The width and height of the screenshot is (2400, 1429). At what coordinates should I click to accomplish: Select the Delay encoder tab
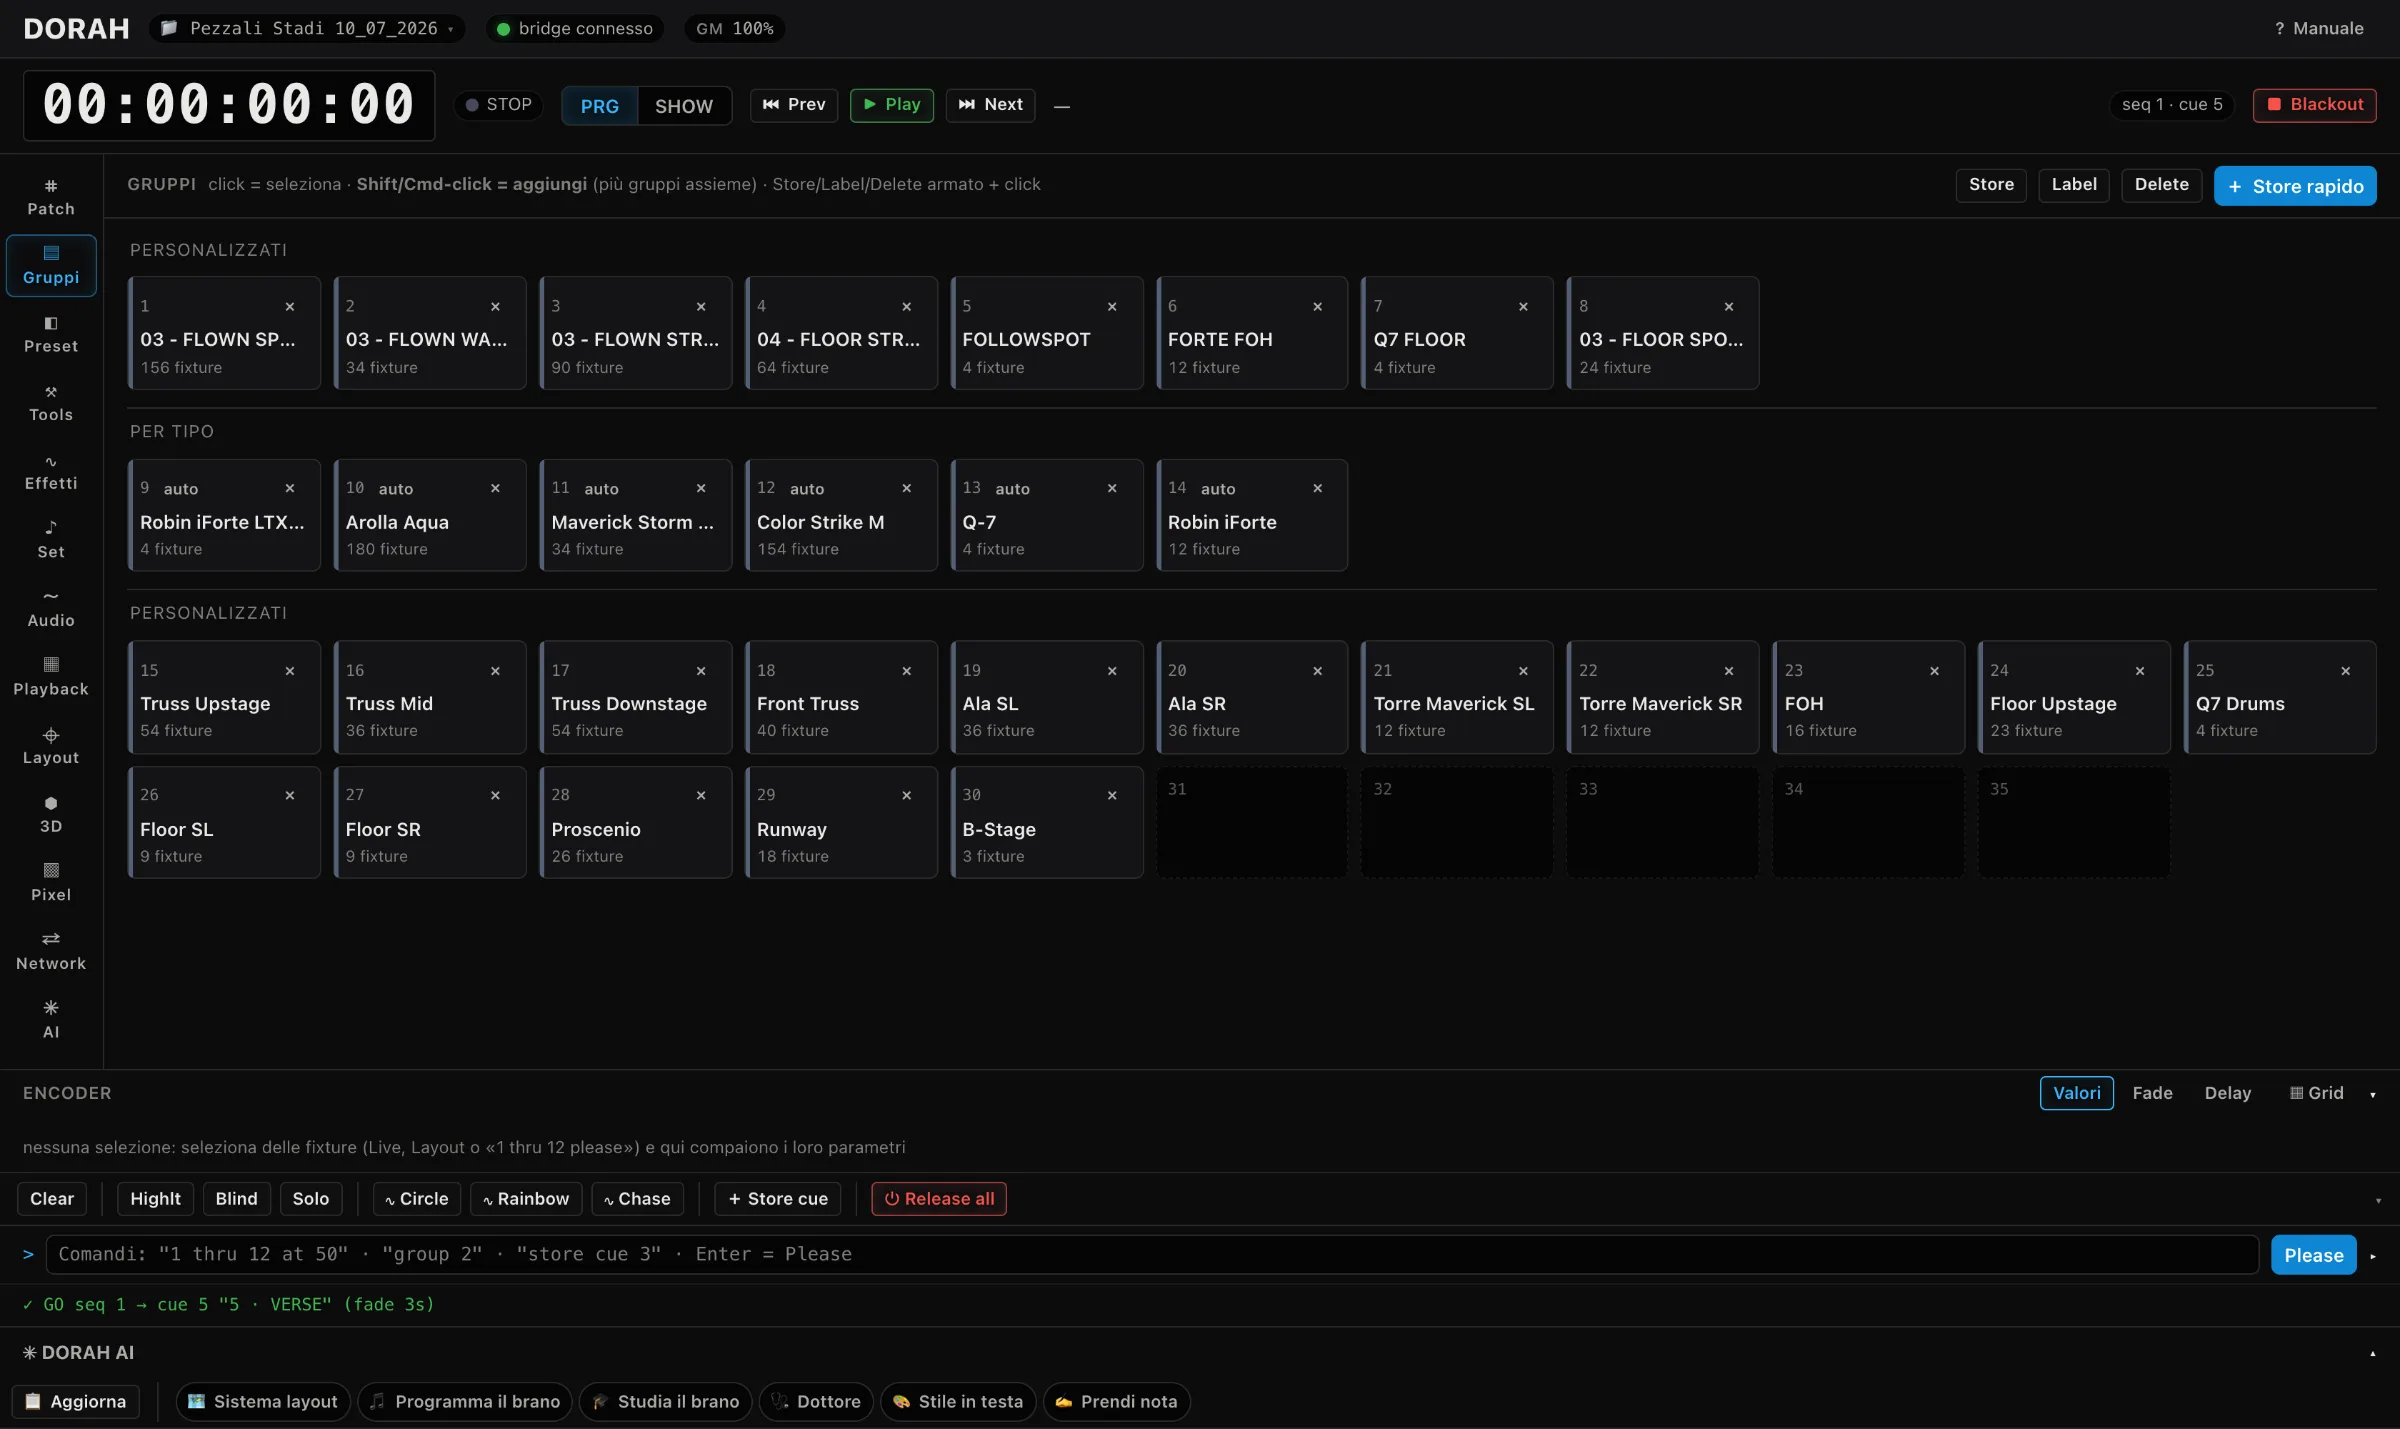[x=2228, y=1094]
